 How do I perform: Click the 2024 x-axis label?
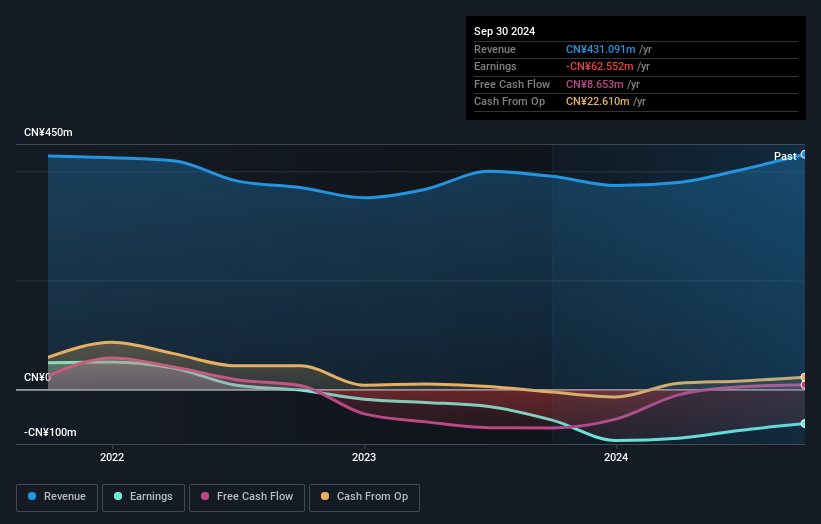pyautogui.click(x=616, y=457)
